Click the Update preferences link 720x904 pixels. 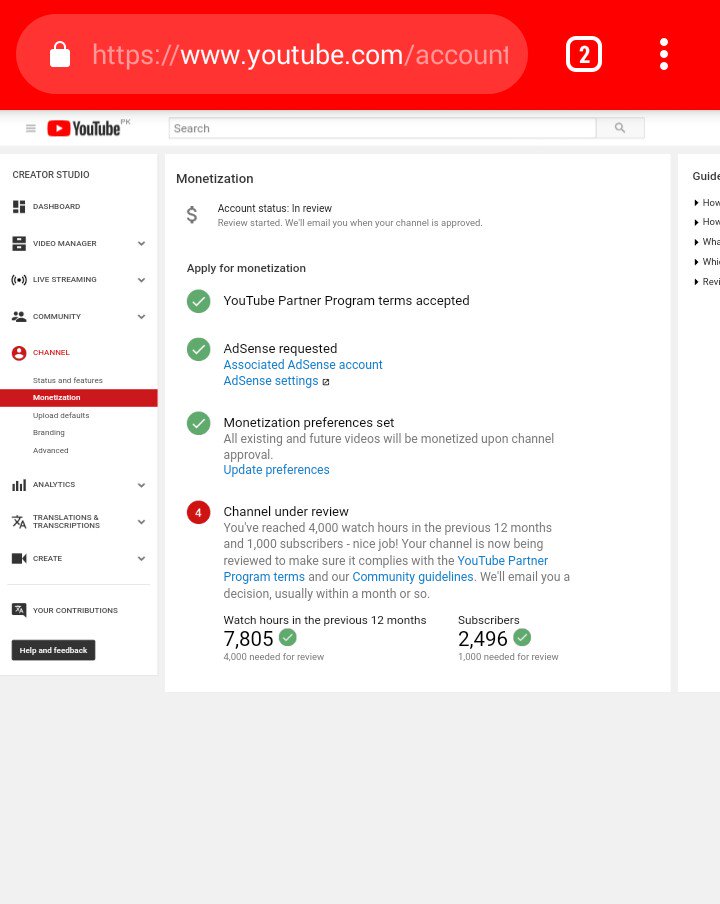pos(276,470)
